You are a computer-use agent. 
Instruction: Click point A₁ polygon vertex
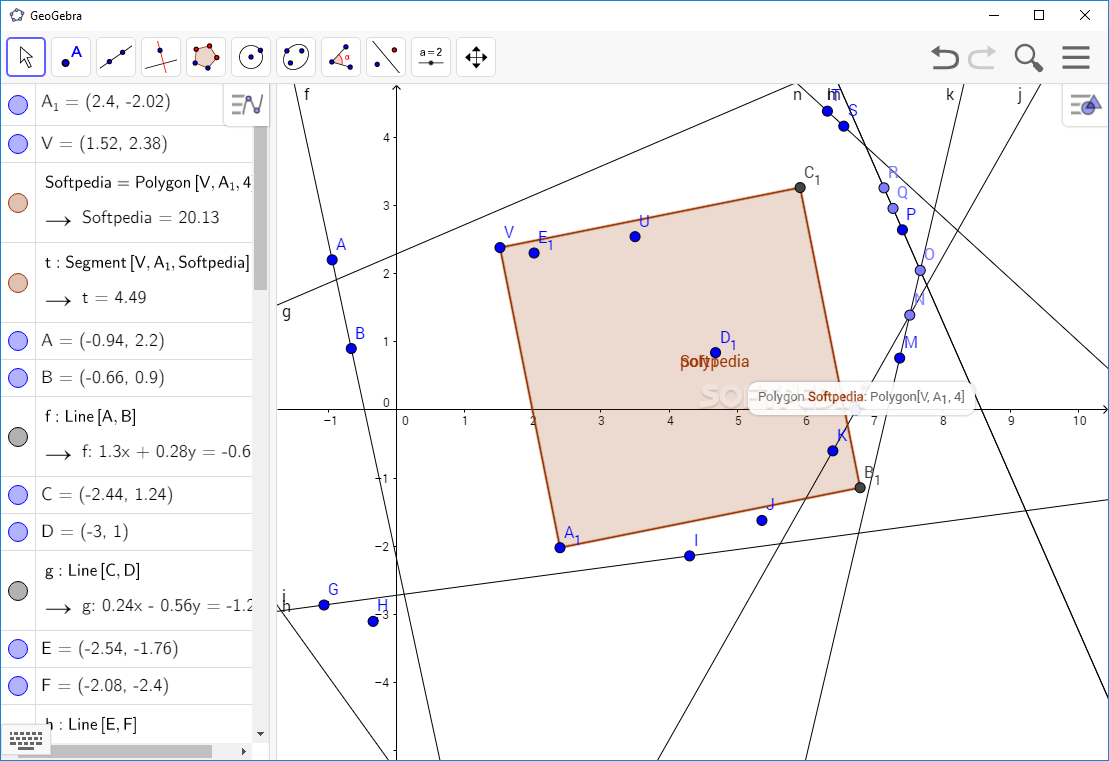coord(560,547)
